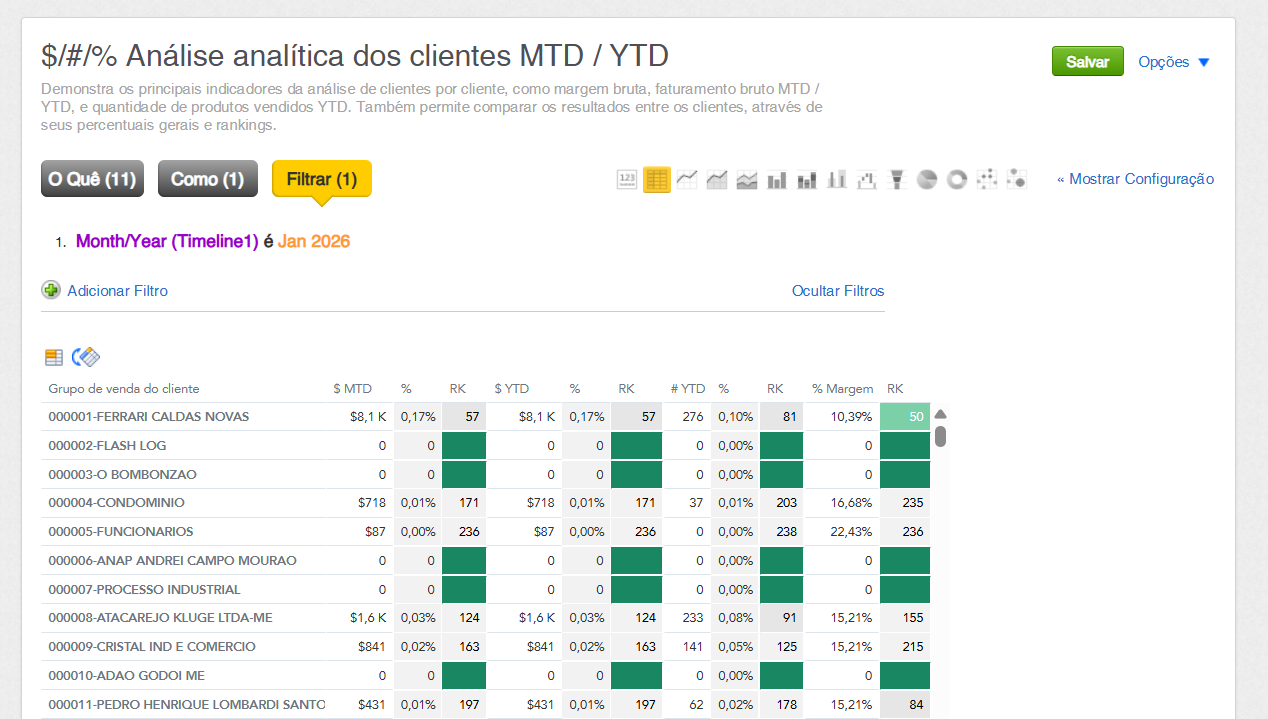Image resolution: width=1268 pixels, height=719 pixels.
Task: Switch to stacked area chart view
Action: 747,180
